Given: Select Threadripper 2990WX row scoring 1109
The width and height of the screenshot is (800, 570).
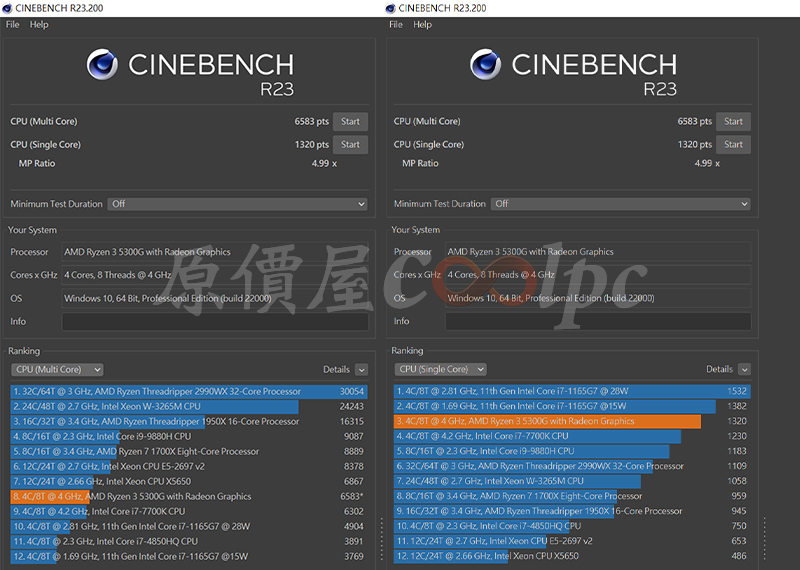Looking at the screenshot, I should [572, 466].
